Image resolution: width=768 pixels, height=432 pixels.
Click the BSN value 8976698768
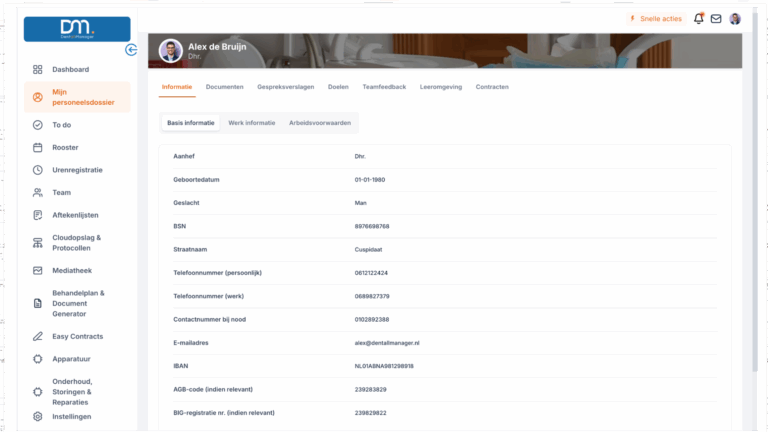click(x=372, y=226)
